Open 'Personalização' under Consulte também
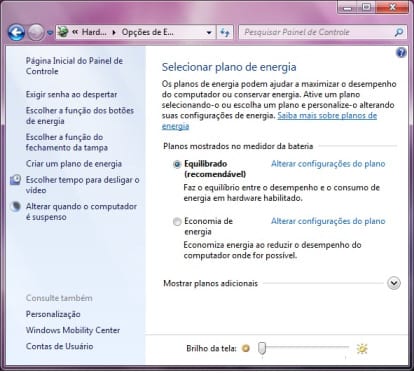Screen dimensions: 414x373 [x=53, y=314]
